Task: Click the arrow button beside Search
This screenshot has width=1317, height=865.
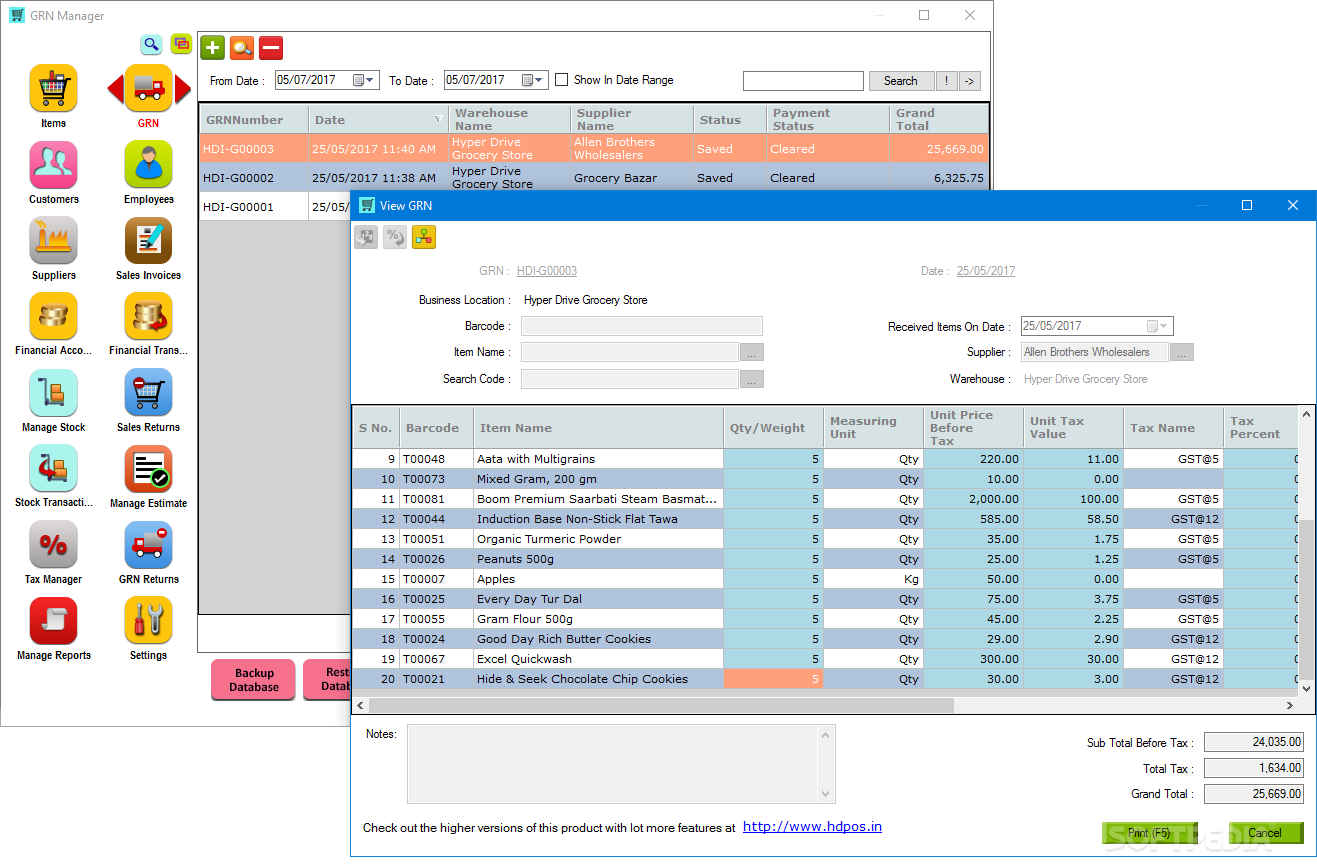Action: pos(970,81)
